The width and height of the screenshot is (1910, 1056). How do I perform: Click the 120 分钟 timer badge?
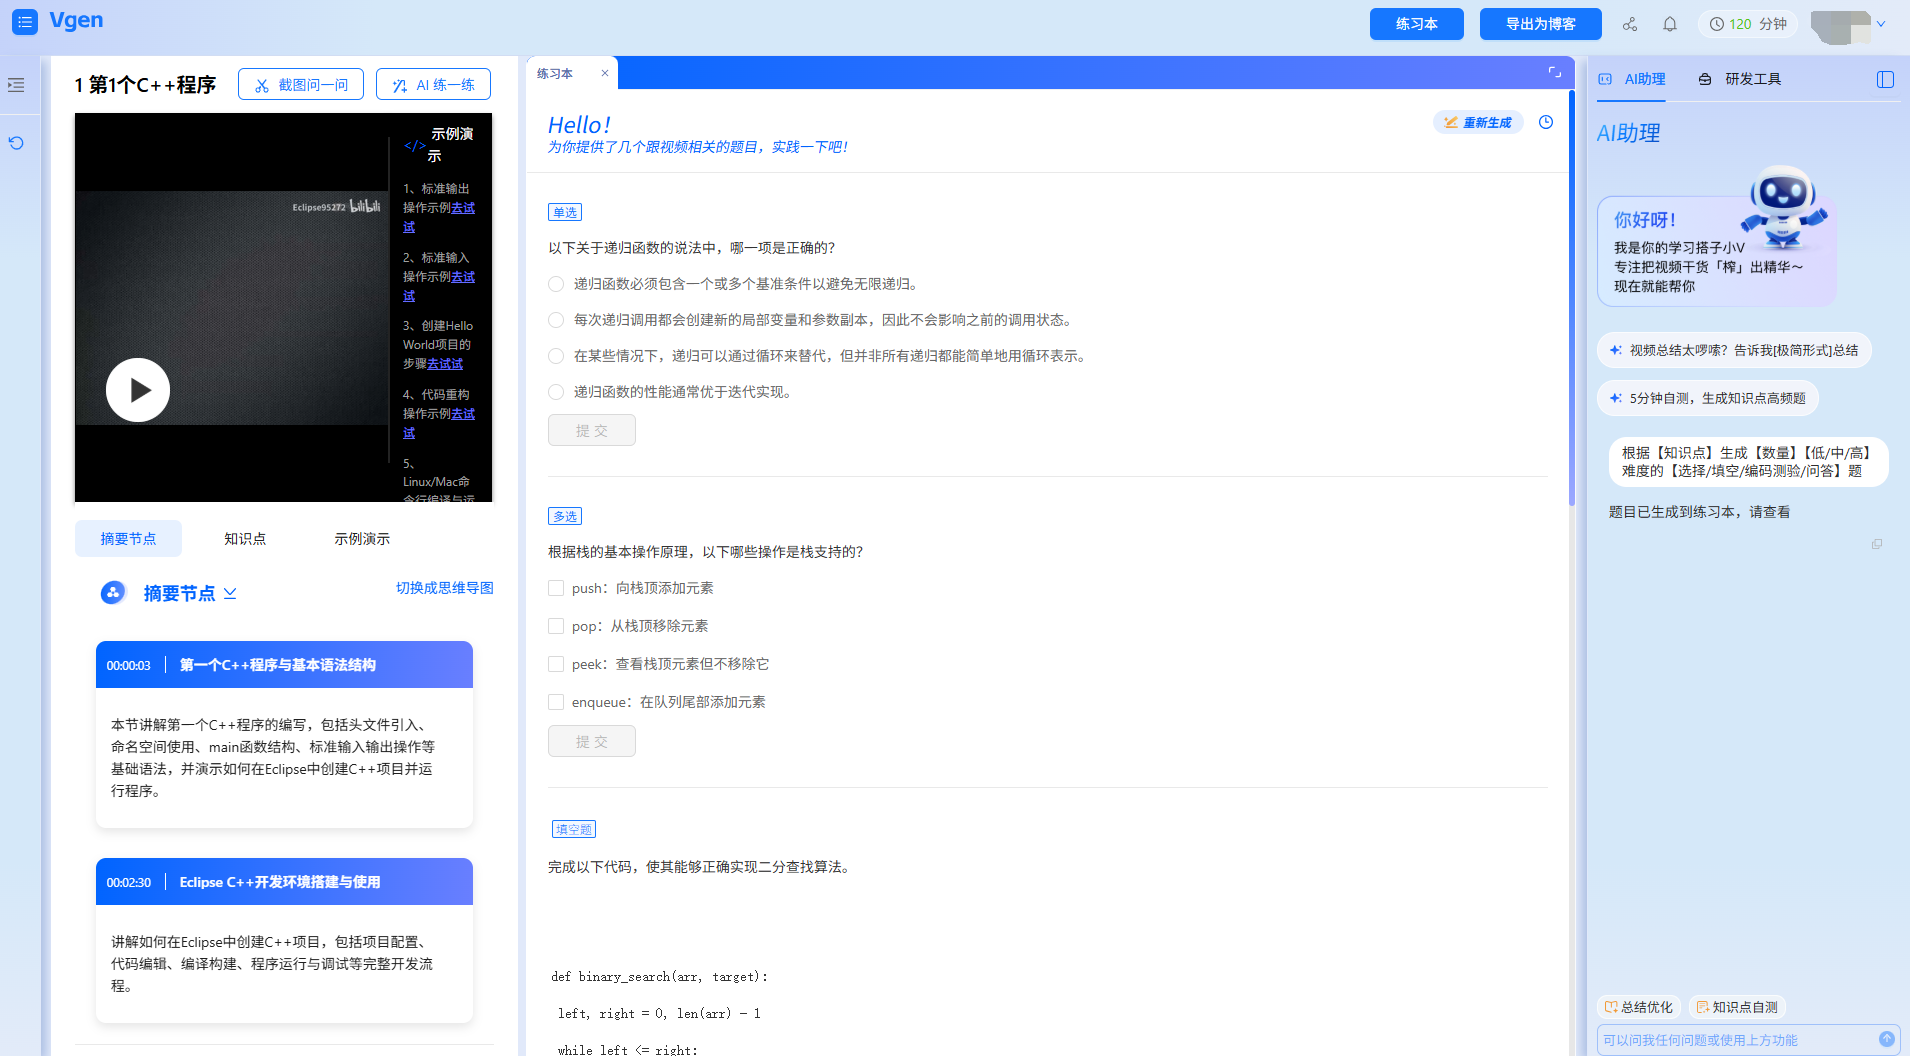point(1747,24)
